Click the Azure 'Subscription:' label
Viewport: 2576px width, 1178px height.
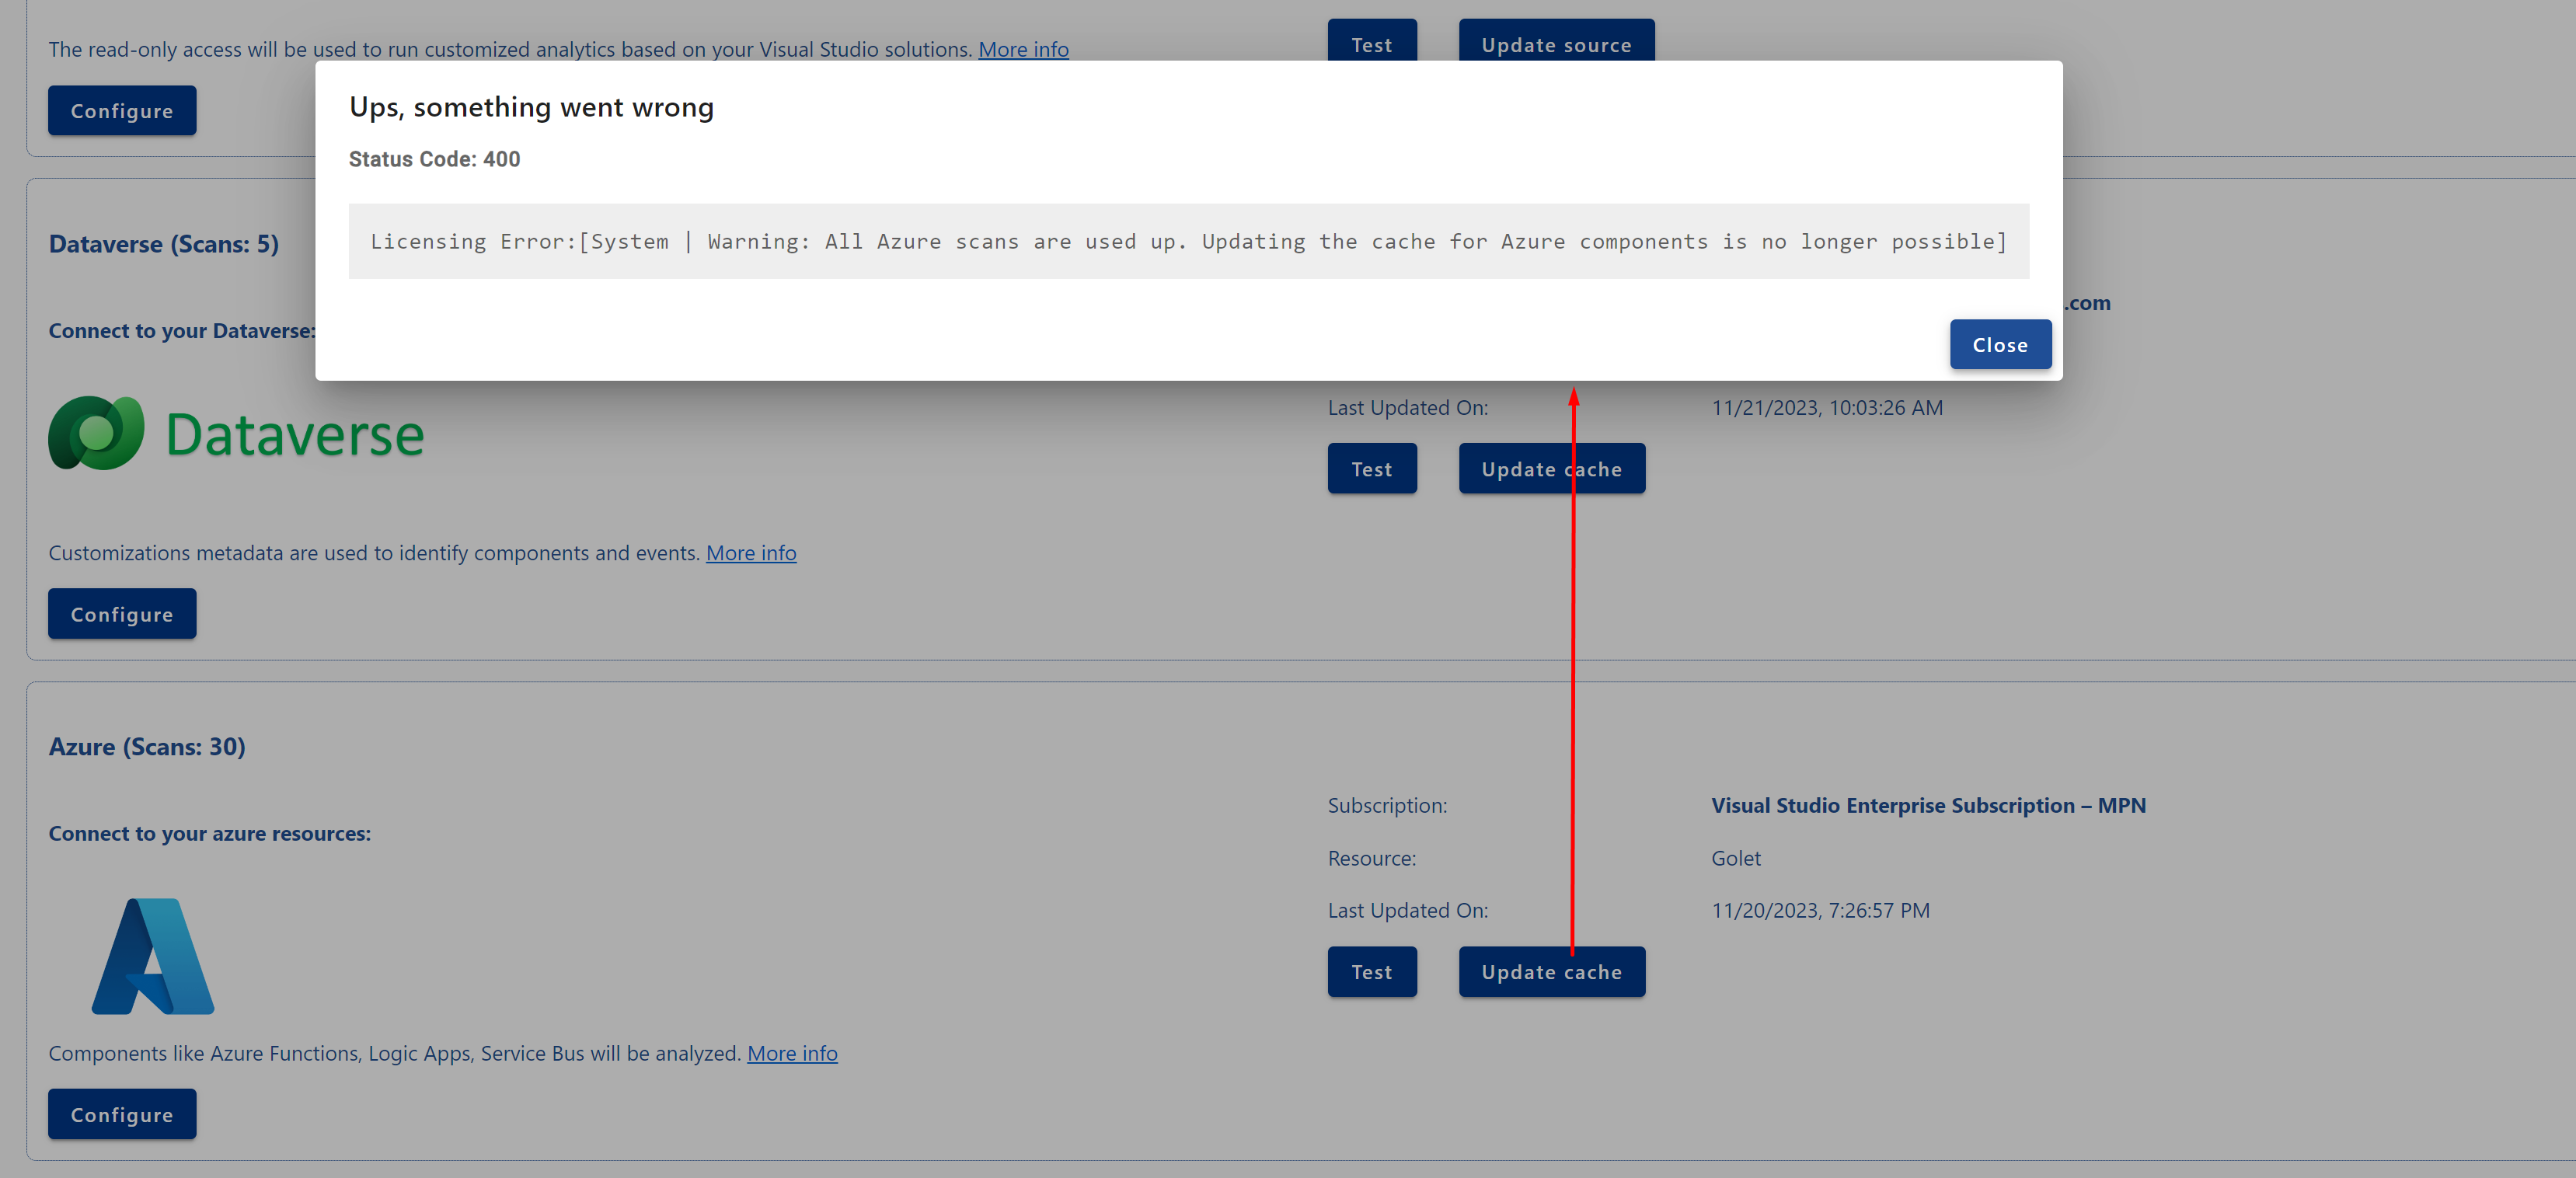1387,805
